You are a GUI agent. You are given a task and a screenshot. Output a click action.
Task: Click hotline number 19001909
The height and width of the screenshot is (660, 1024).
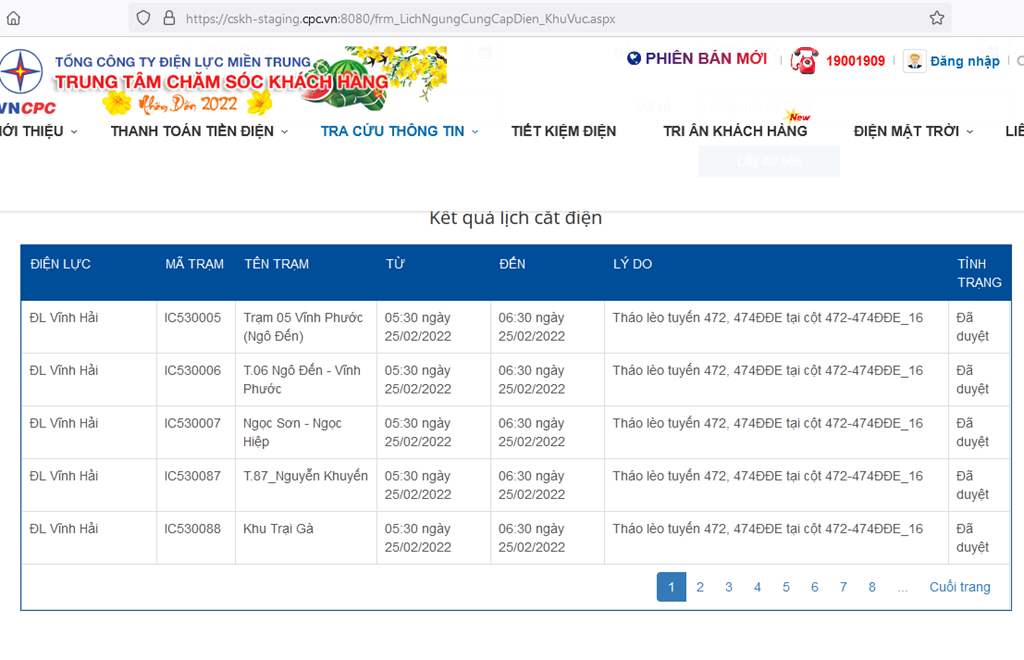pyautogui.click(x=855, y=61)
